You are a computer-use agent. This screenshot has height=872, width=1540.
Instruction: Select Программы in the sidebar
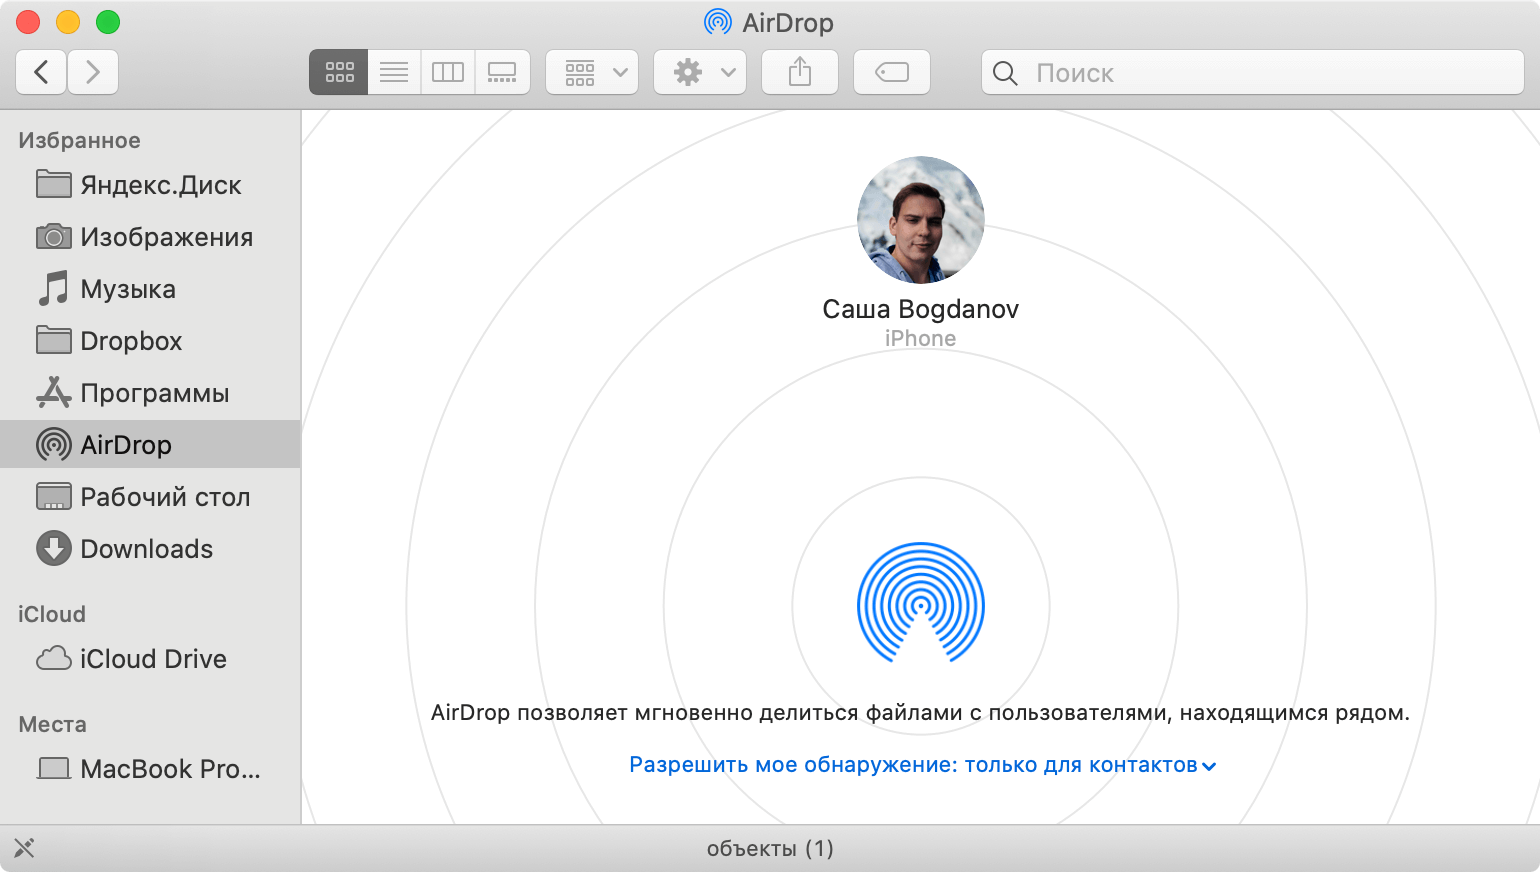coord(154,393)
